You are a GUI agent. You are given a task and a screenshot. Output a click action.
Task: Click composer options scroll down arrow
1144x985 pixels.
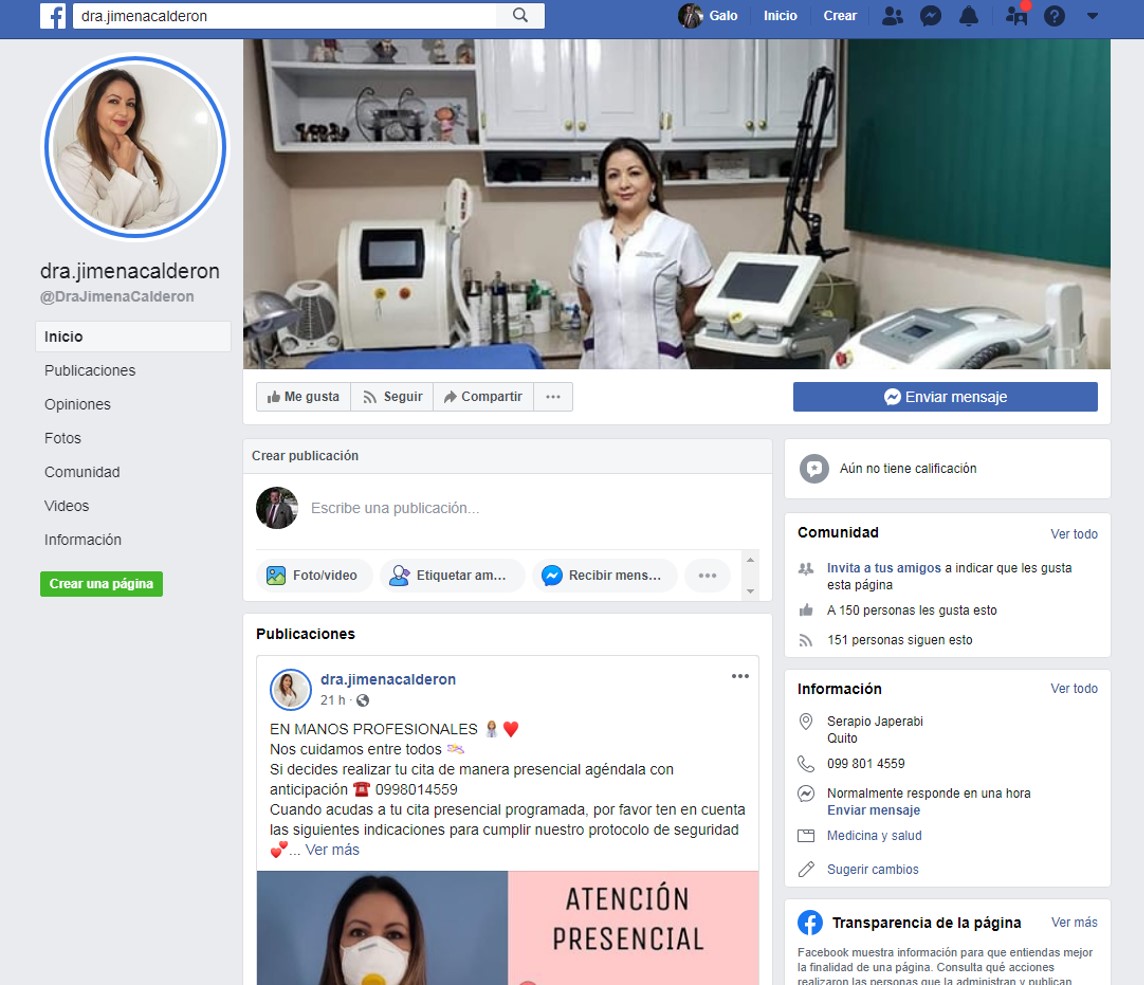tap(750, 591)
